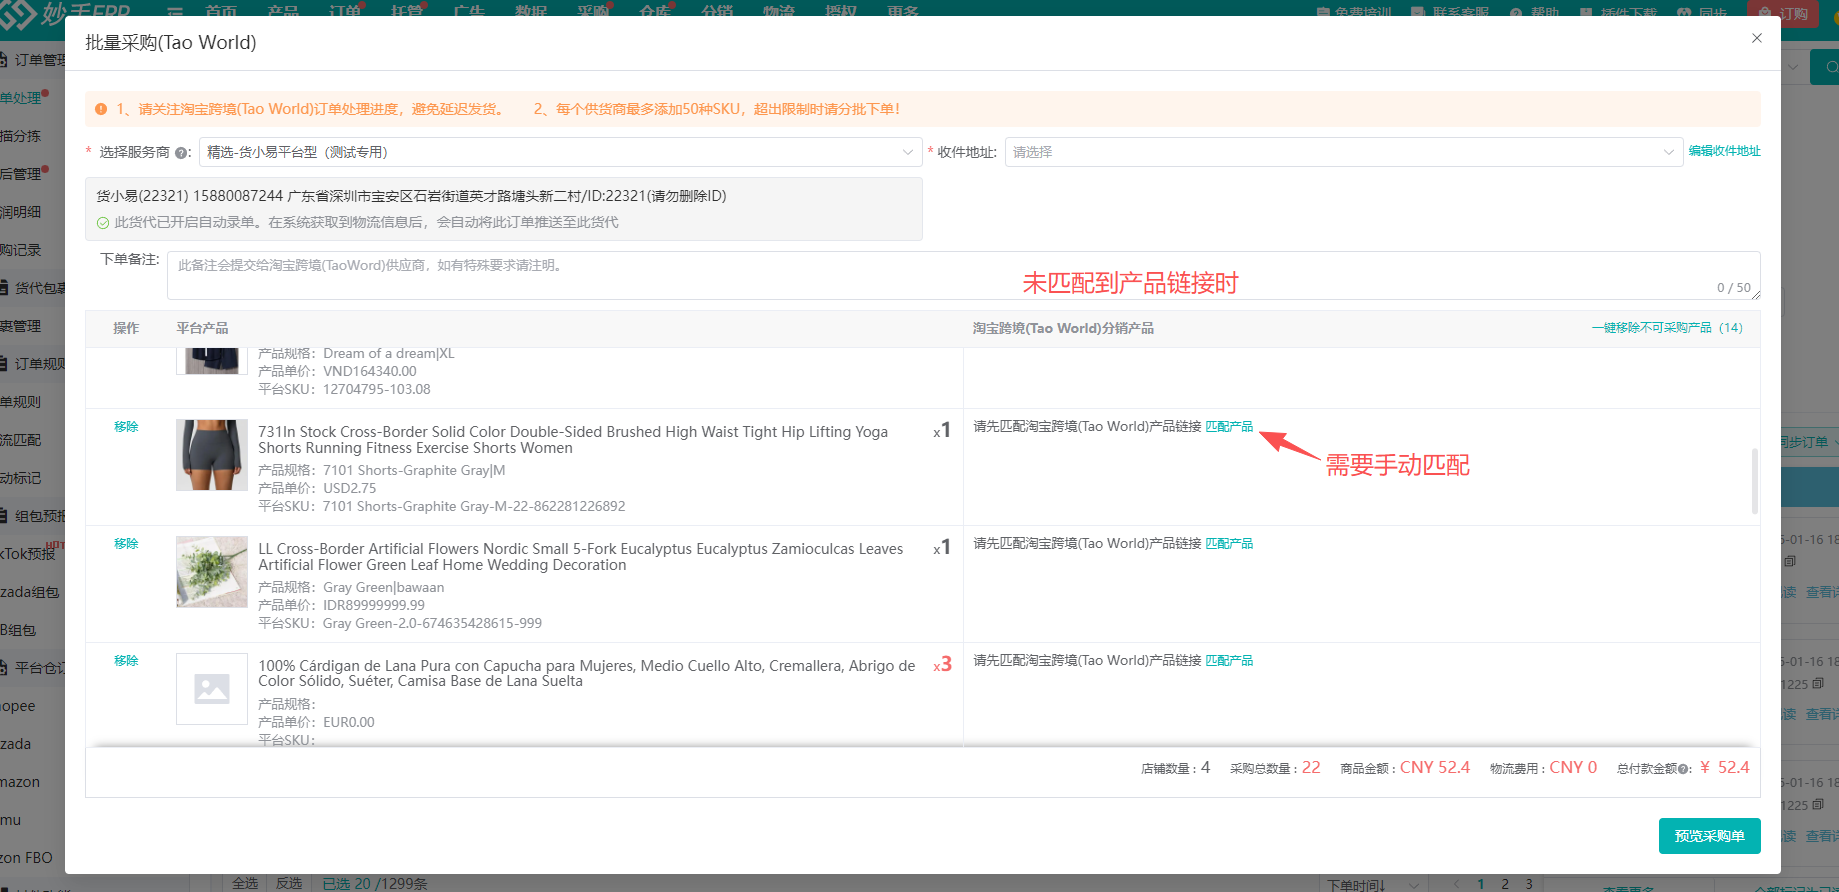Remove the Cárdigan de Lana product row
1839x892 pixels.
126,661
